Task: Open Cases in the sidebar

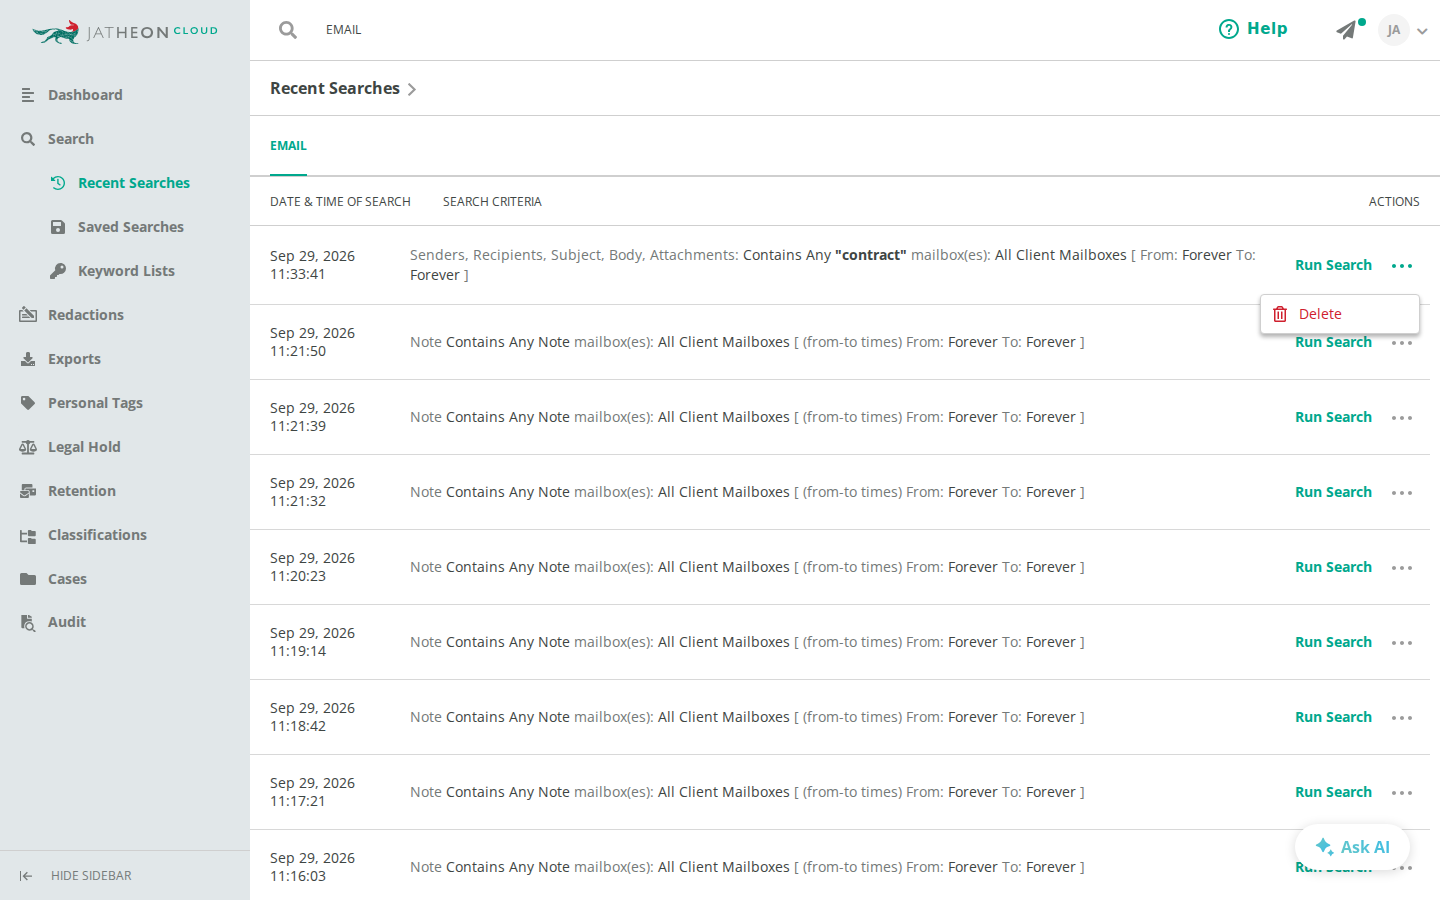Action: pos(54,579)
